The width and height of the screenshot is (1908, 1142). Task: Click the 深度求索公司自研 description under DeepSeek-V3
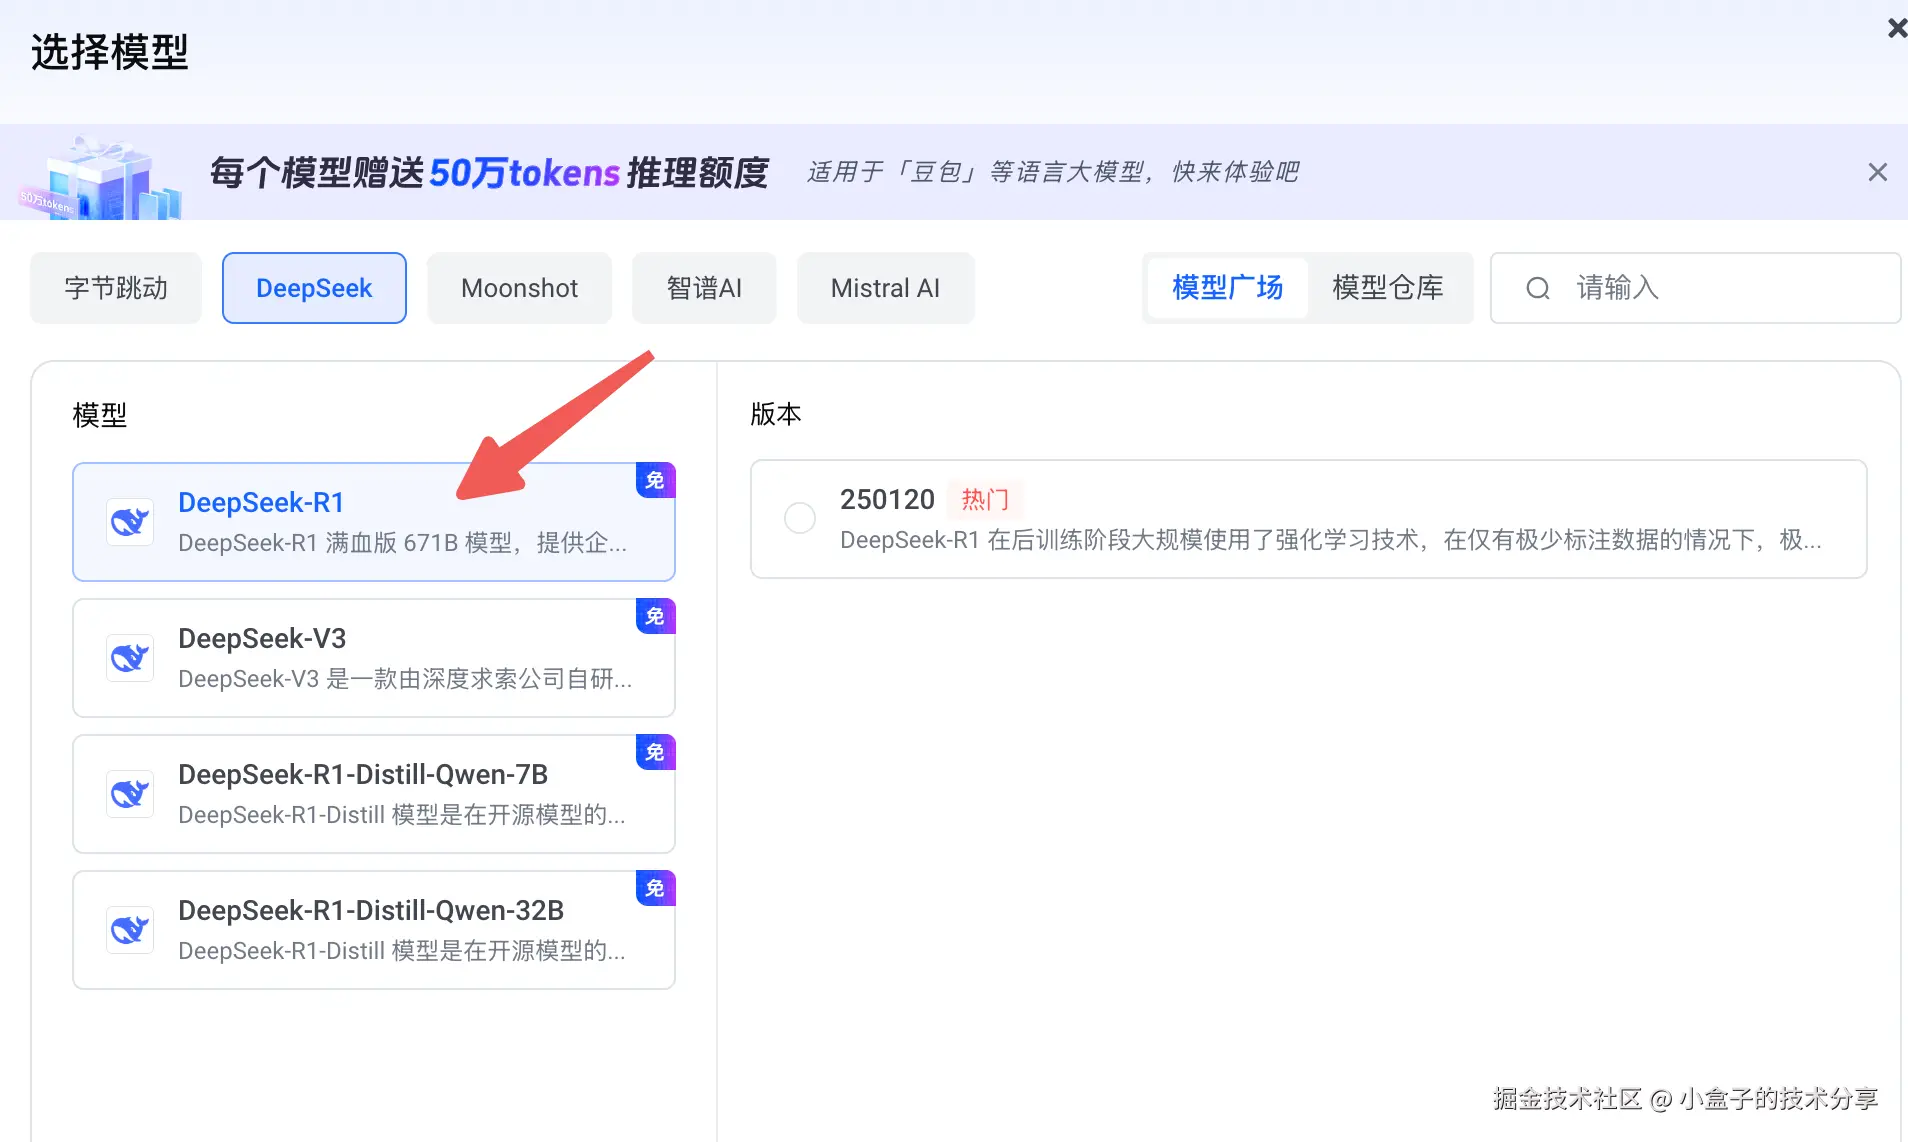pos(405,679)
